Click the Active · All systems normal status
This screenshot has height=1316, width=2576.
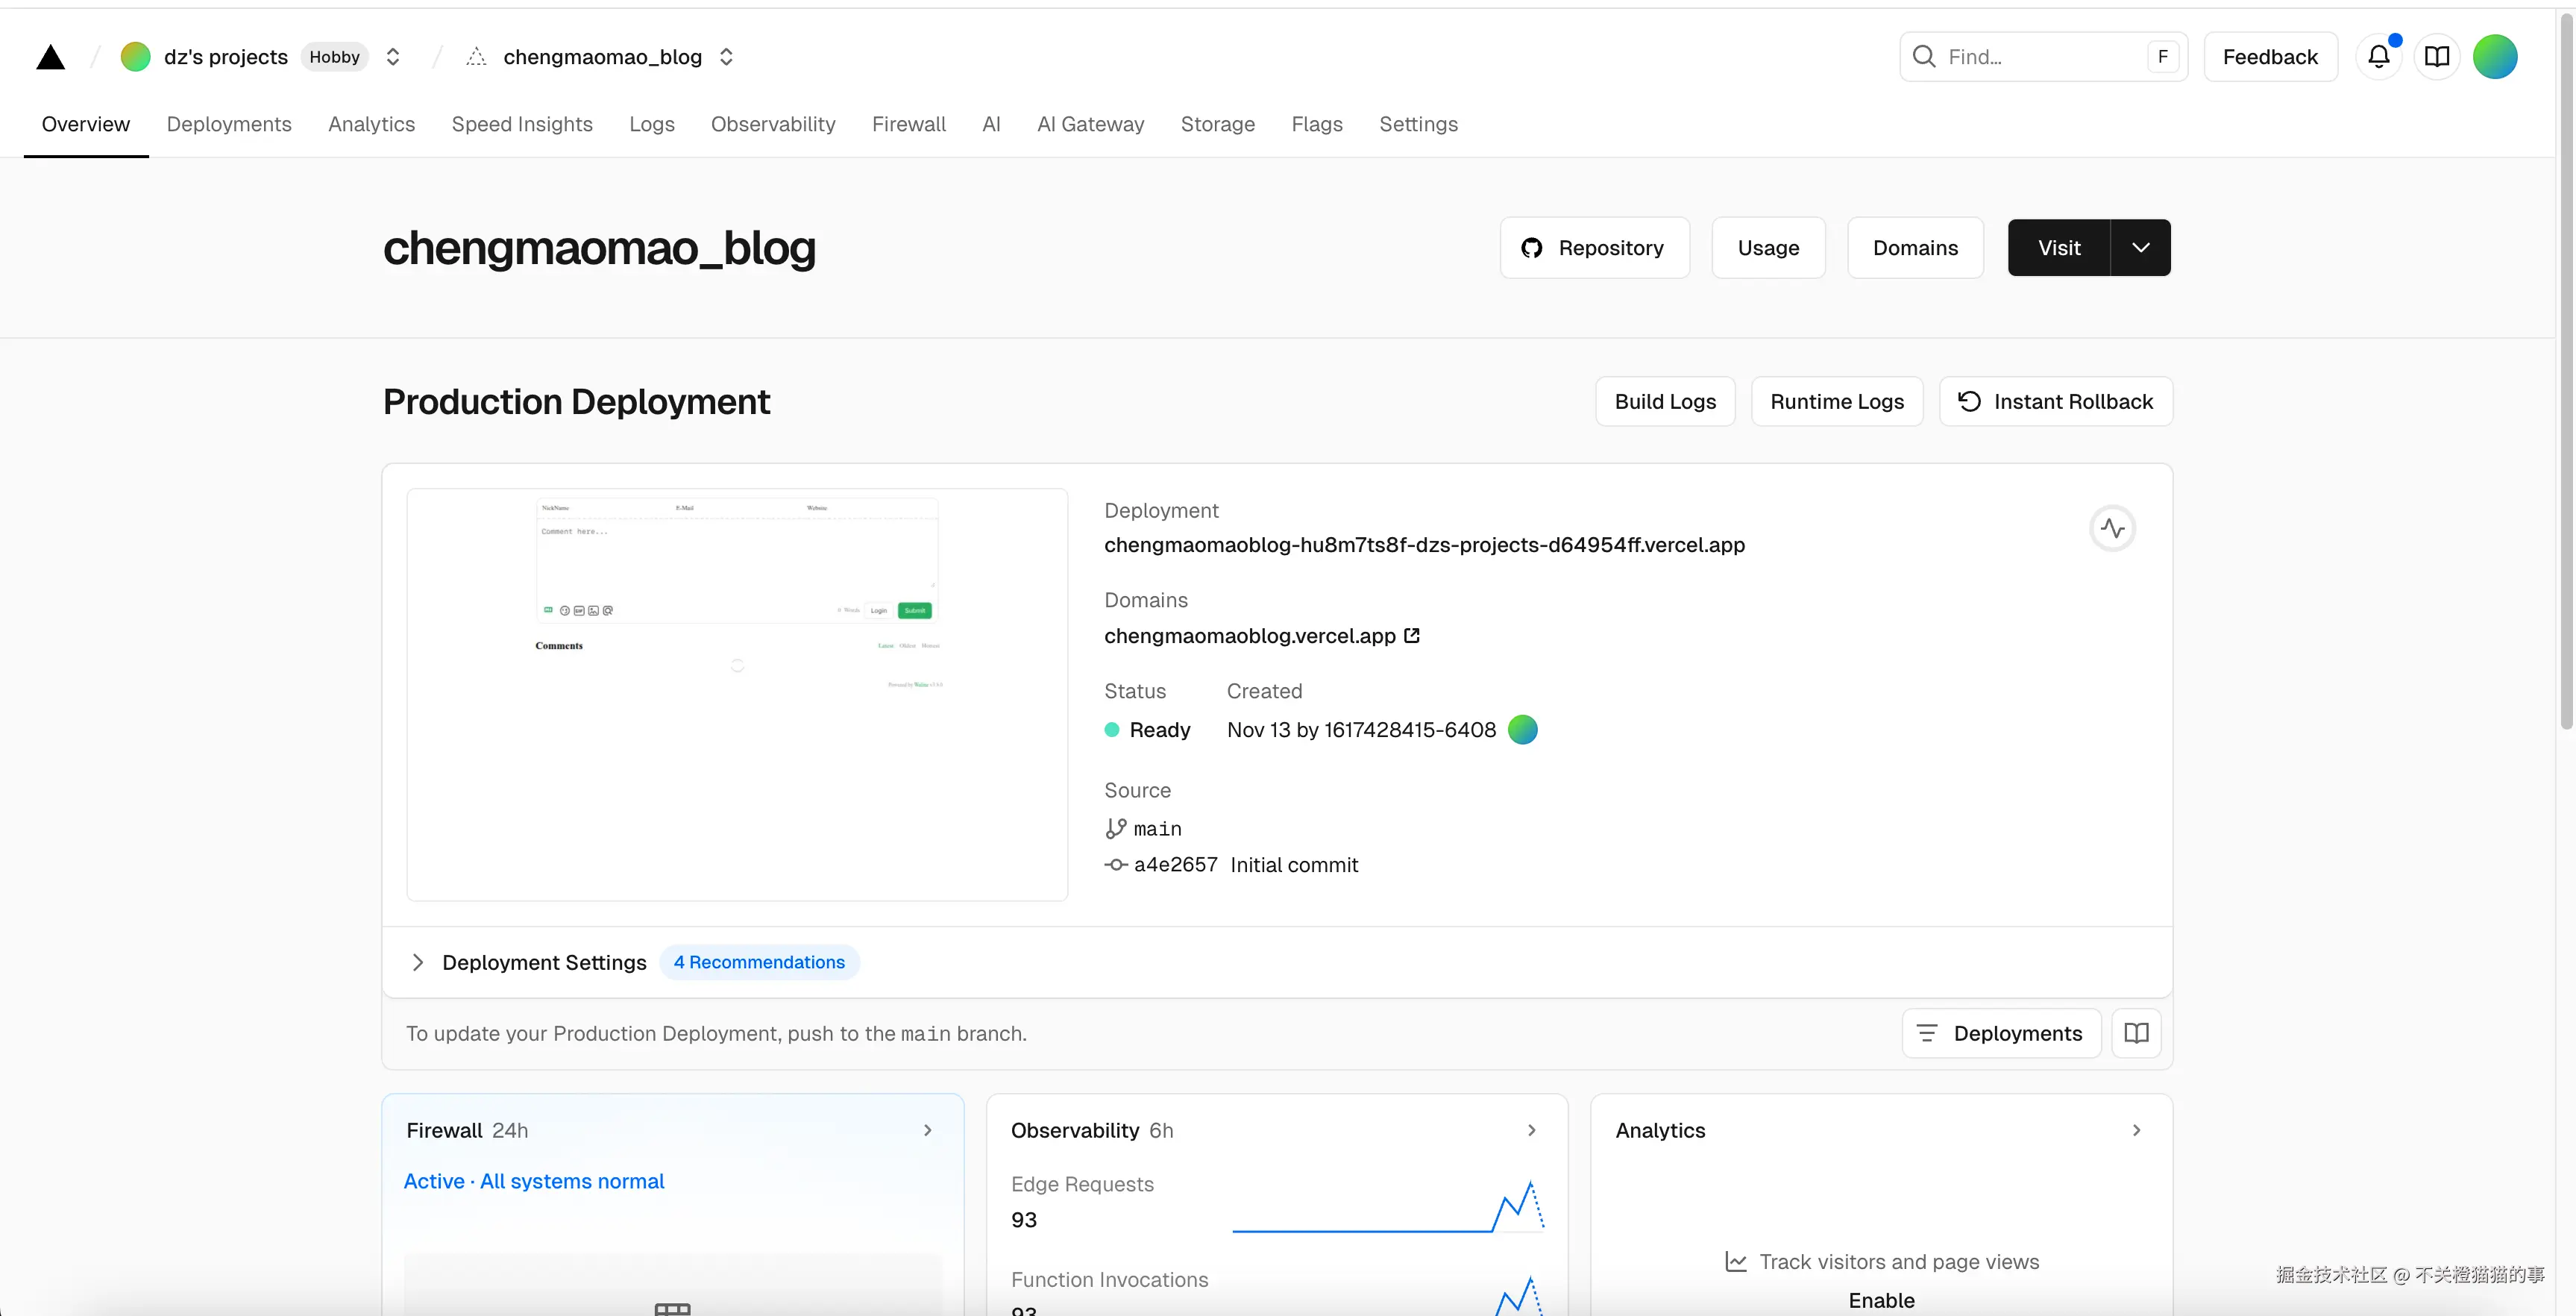pos(534,1181)
